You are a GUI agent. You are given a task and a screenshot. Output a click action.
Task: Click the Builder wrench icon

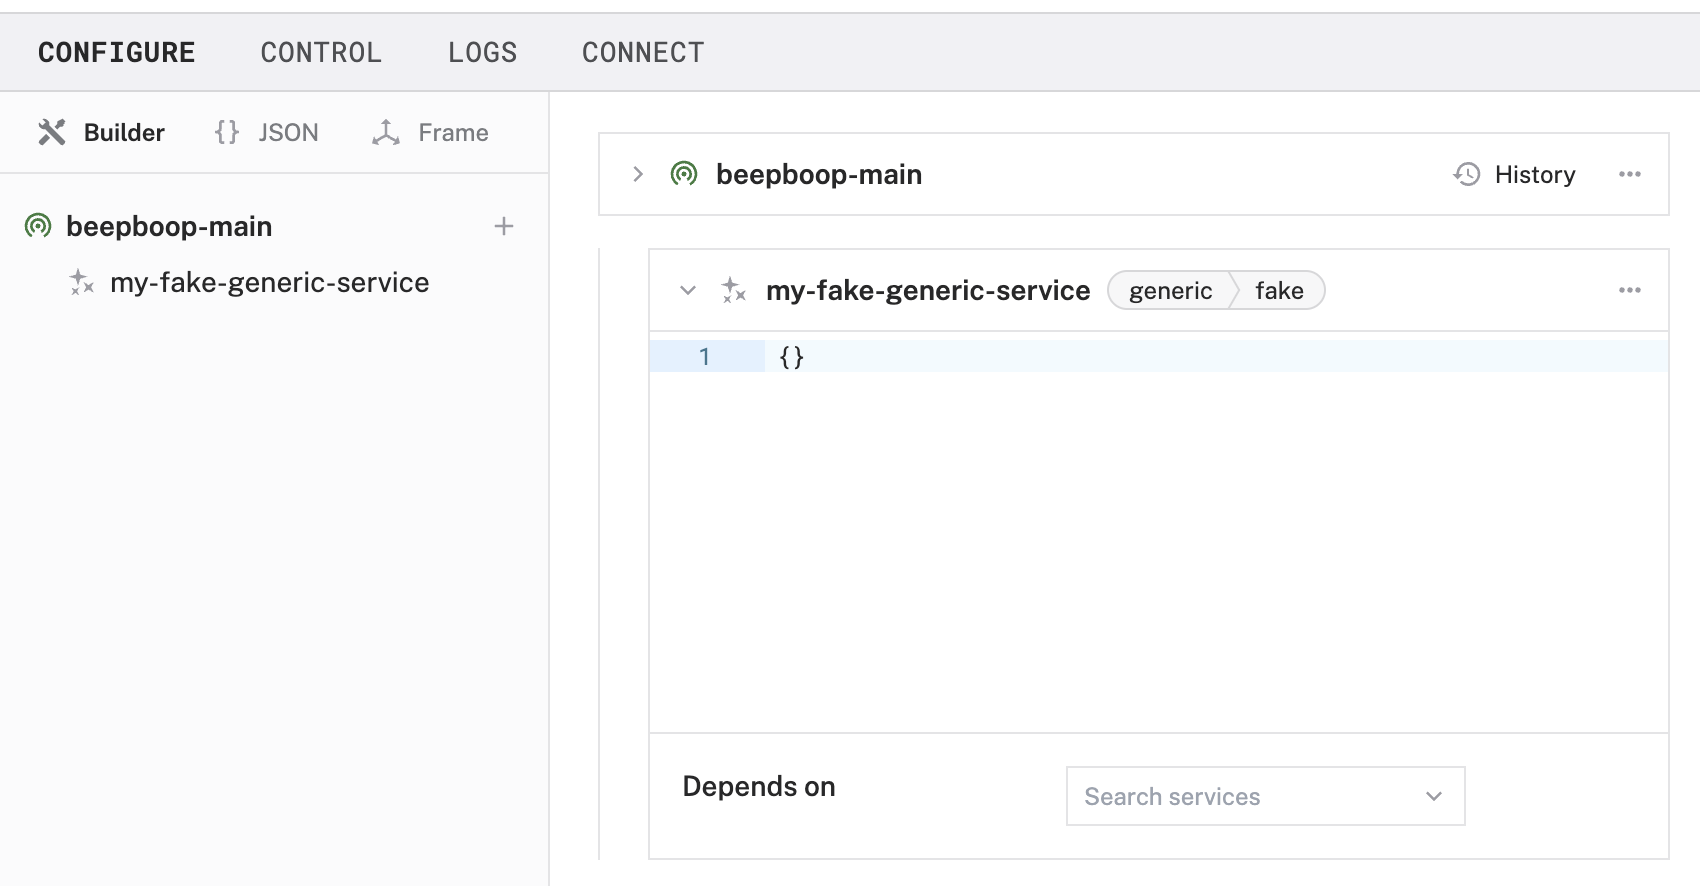tap(52, 132)
